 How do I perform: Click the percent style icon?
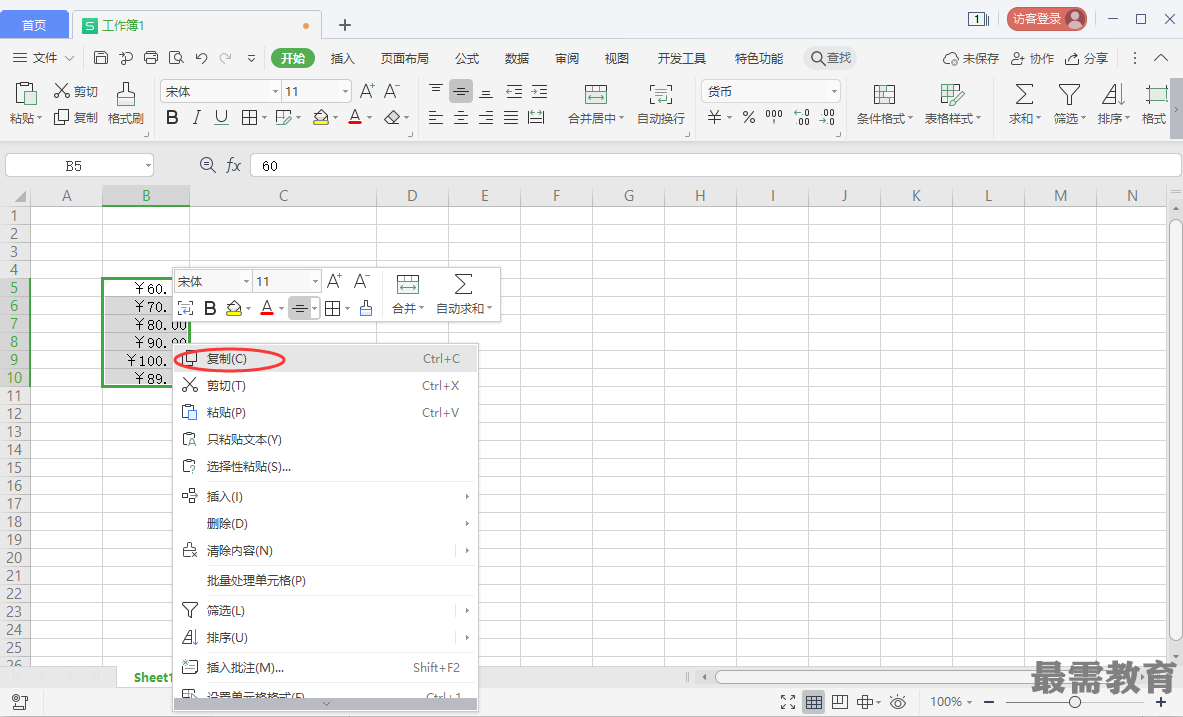pyautogui.click(x=748, y=117)
